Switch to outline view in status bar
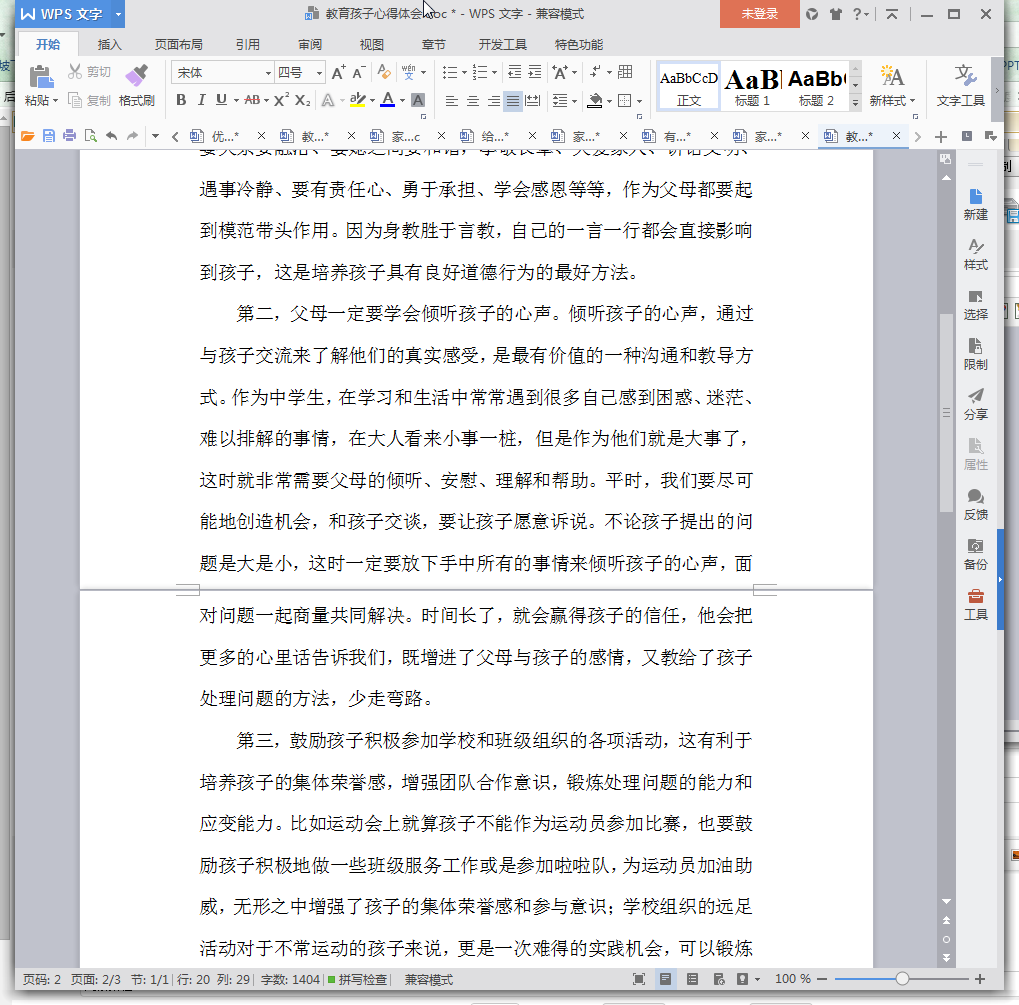This screenshot has height=1005, width=1019. (x=693, y=979)
